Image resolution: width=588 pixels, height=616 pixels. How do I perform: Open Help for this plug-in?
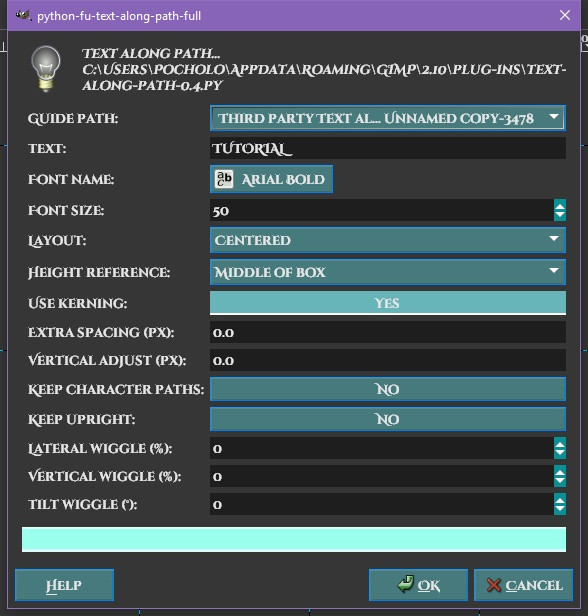pyautogui.click(x=64, y=585)
